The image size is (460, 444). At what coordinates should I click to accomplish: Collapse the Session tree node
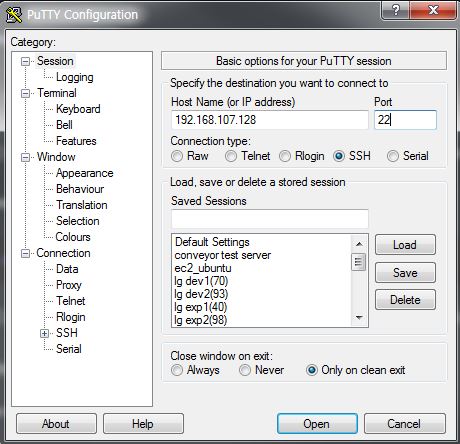pyautogui.click(x=25, y=61)
